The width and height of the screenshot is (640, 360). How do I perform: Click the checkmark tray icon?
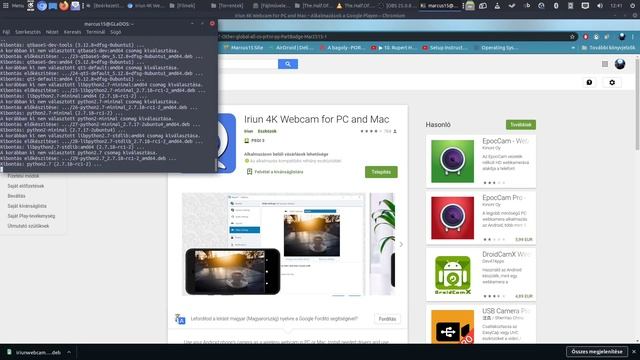coord(512,6)
